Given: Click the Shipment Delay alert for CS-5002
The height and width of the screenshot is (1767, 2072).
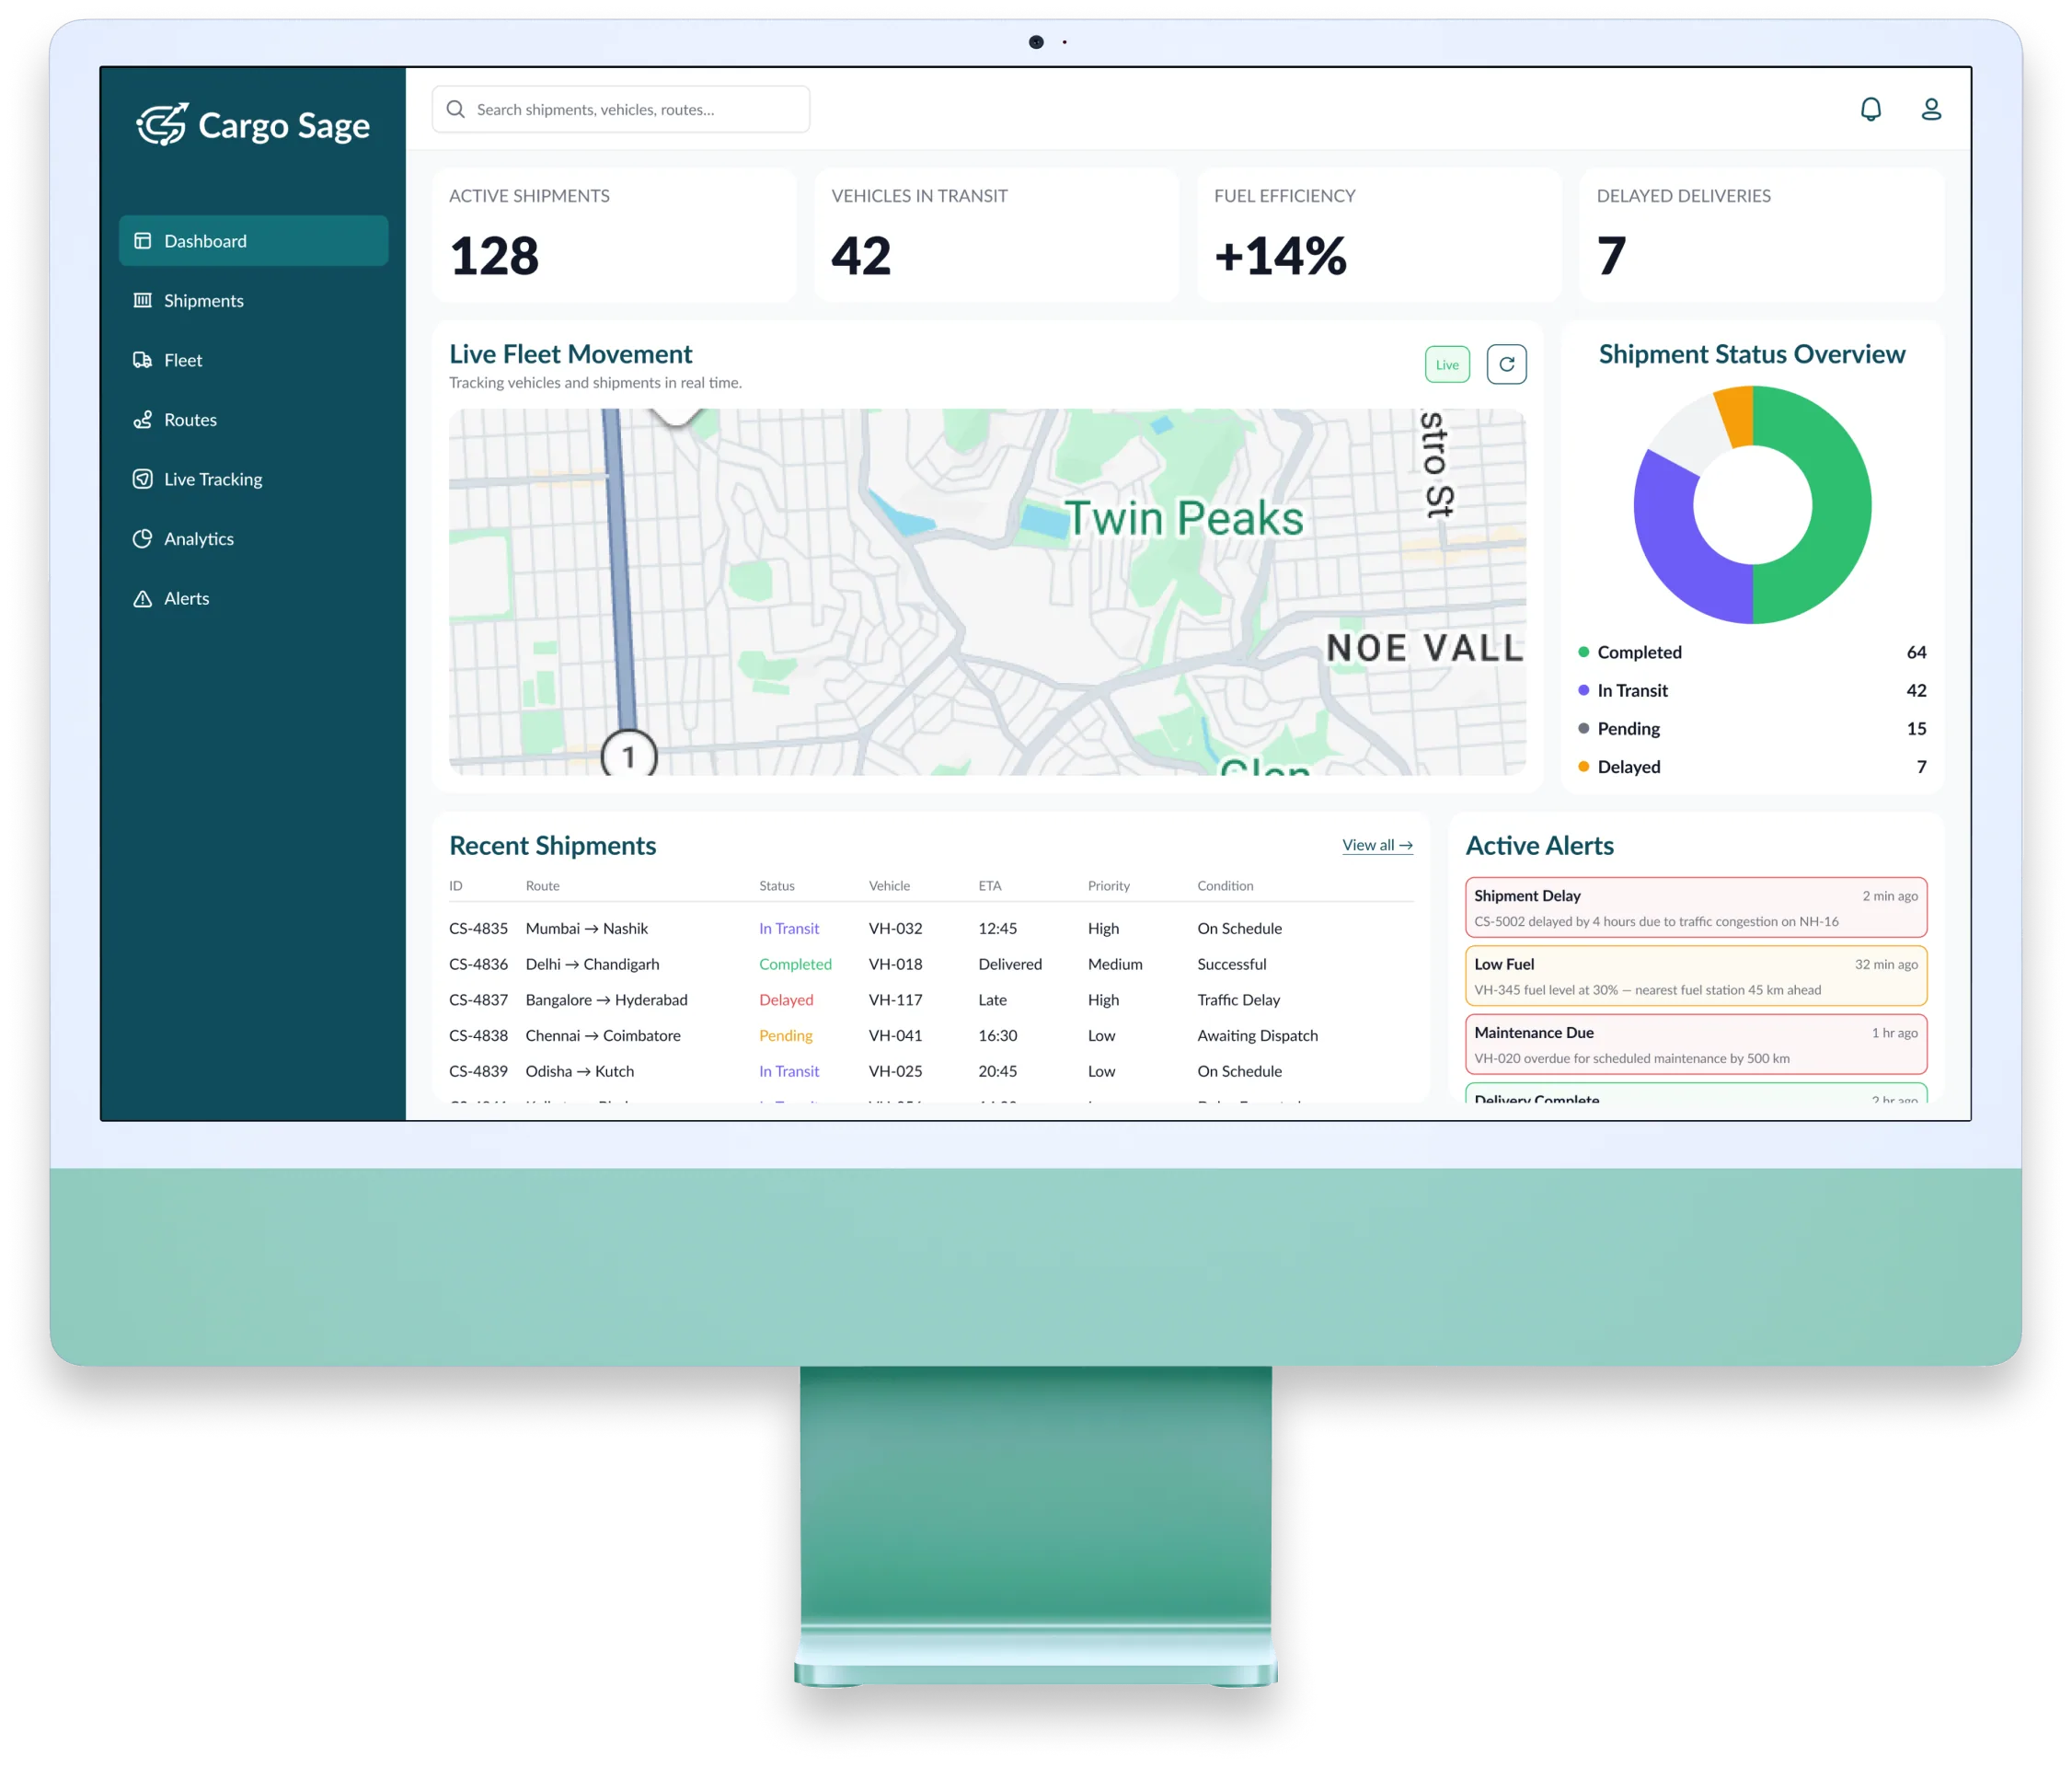Looking at the screenshot, I should tap(1695, 907).
